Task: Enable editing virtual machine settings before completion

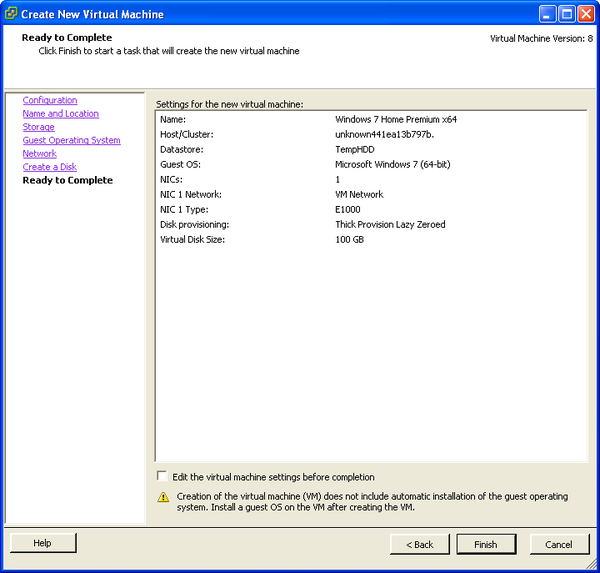Action: [163, 477]
